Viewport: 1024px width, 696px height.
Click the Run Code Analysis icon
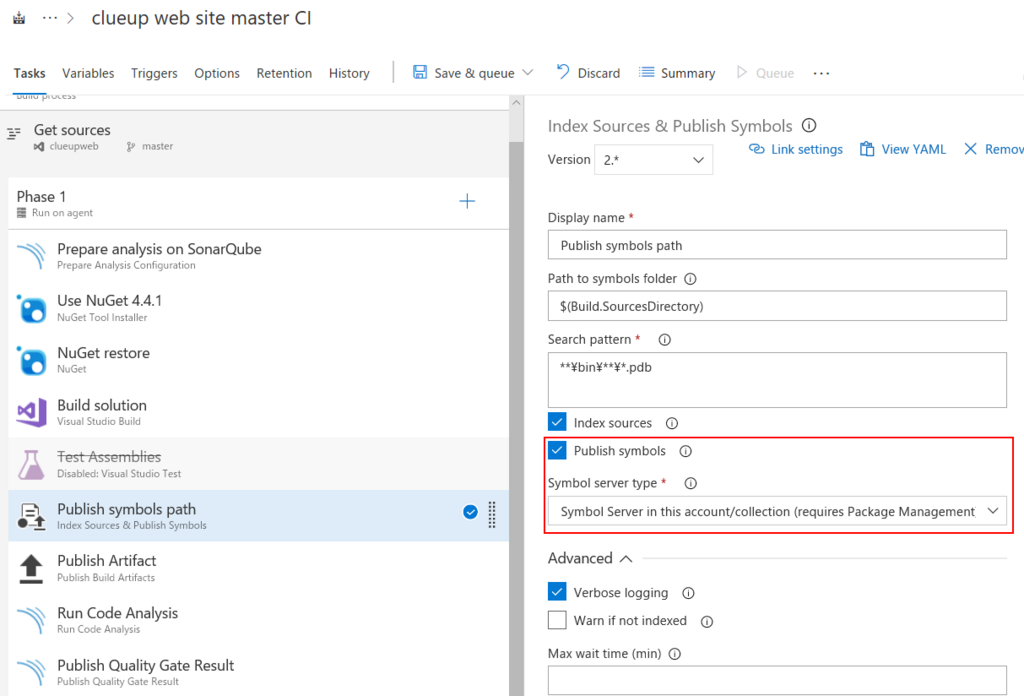31,620
